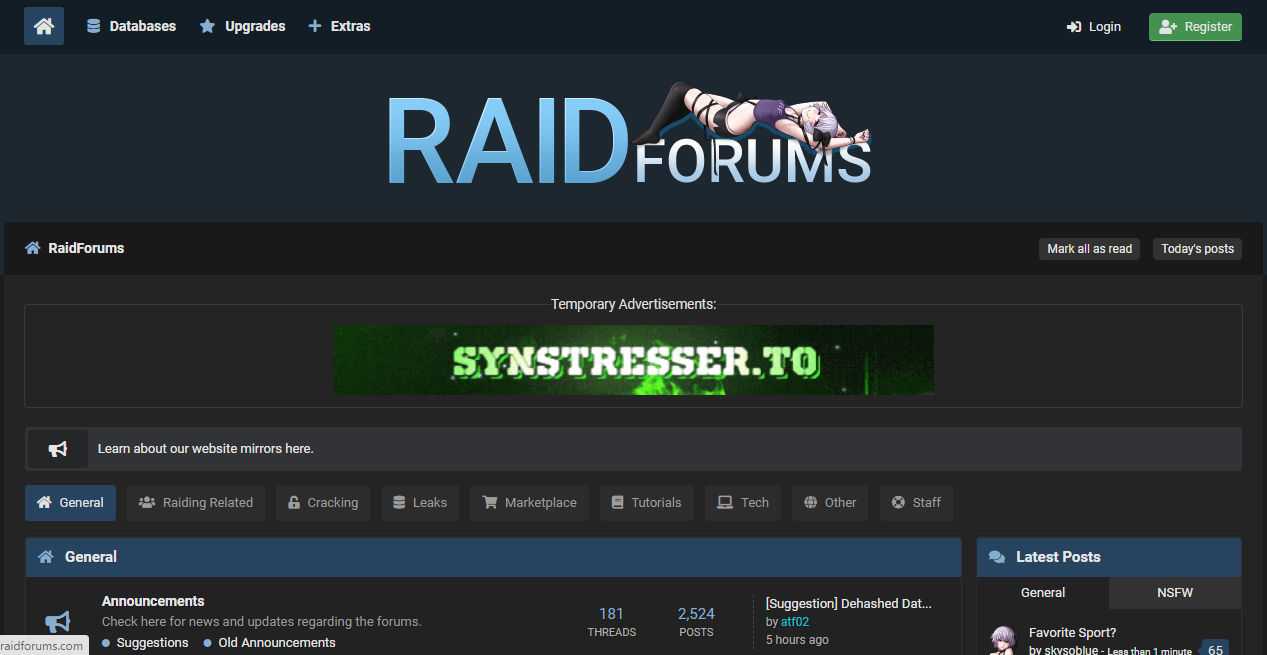Click the 5 hours ago timestamp
Screen dimensions: 1267x655
797,640
